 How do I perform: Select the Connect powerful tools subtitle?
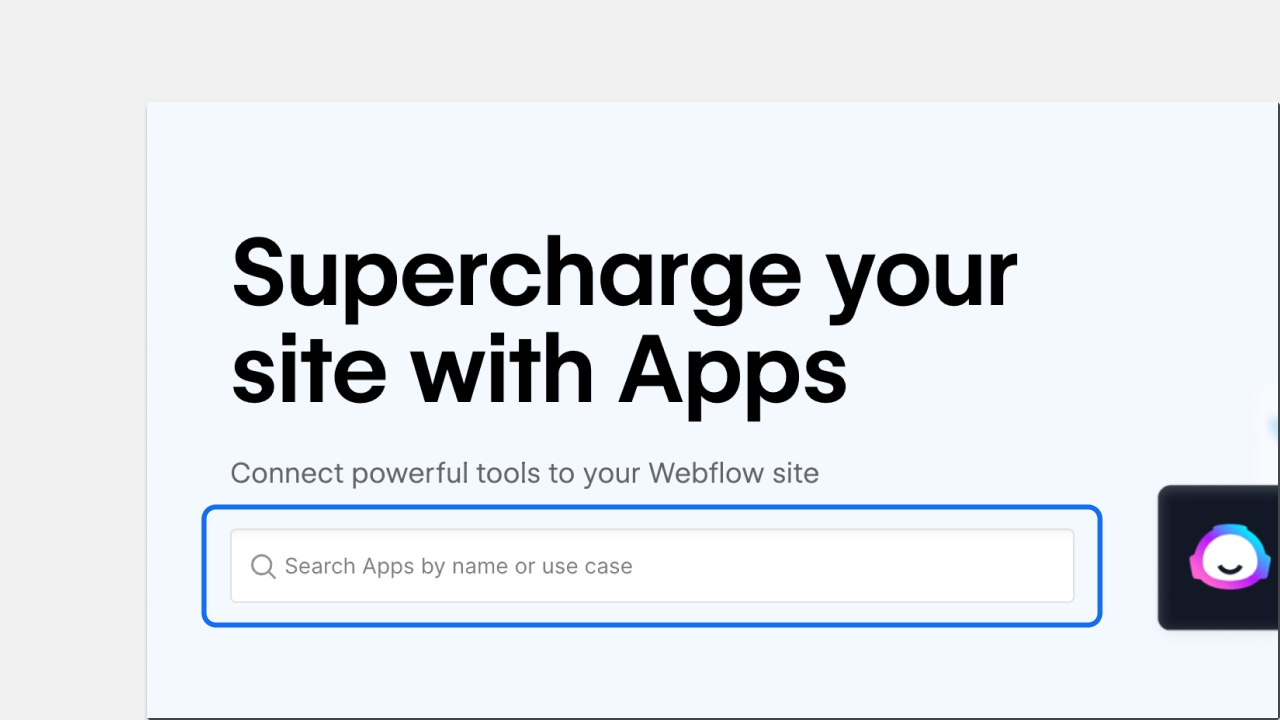click(524, 473)
